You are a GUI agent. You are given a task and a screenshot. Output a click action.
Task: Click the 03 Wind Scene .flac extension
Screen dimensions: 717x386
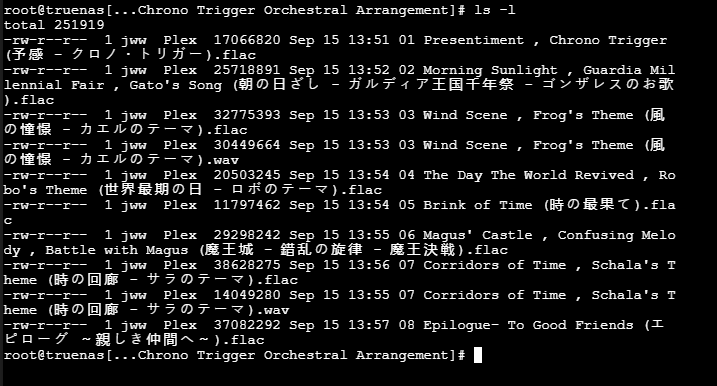[226, 130]
